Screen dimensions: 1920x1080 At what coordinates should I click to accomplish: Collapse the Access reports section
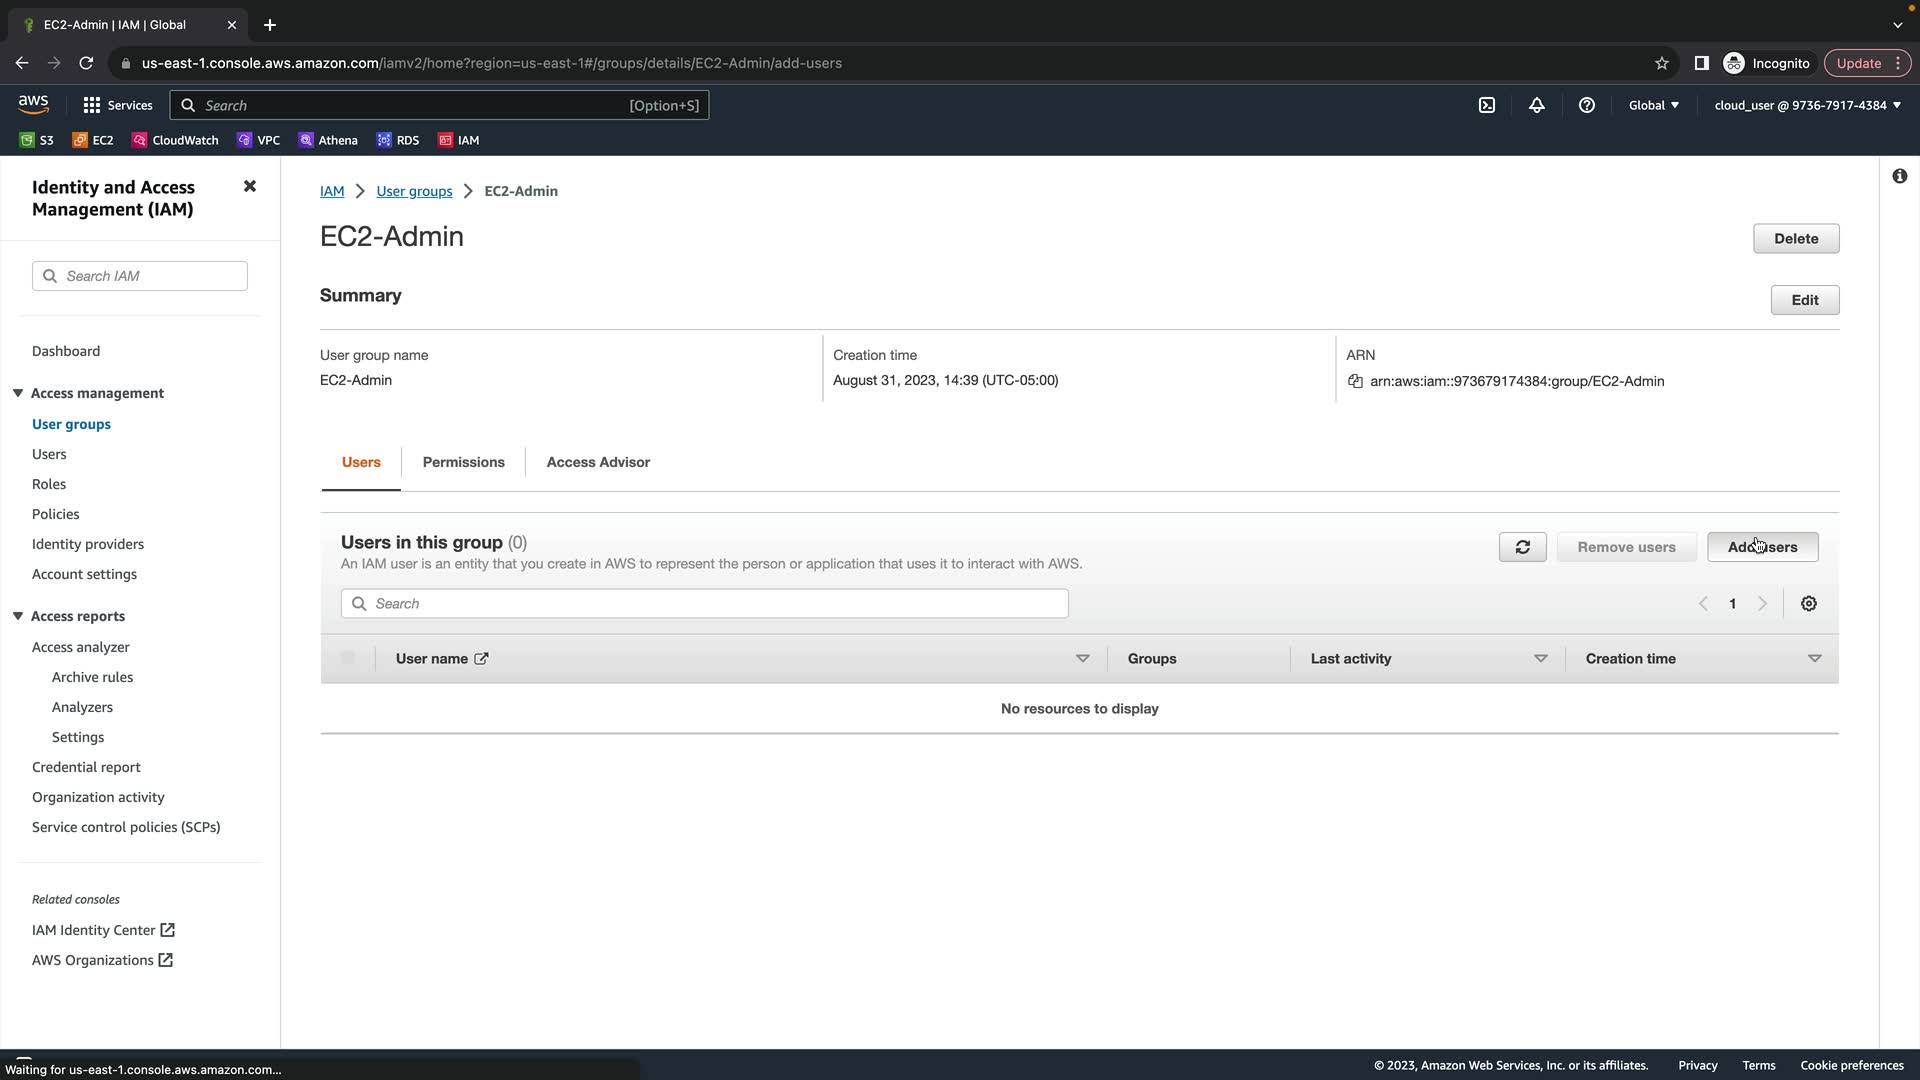(18, 616)
